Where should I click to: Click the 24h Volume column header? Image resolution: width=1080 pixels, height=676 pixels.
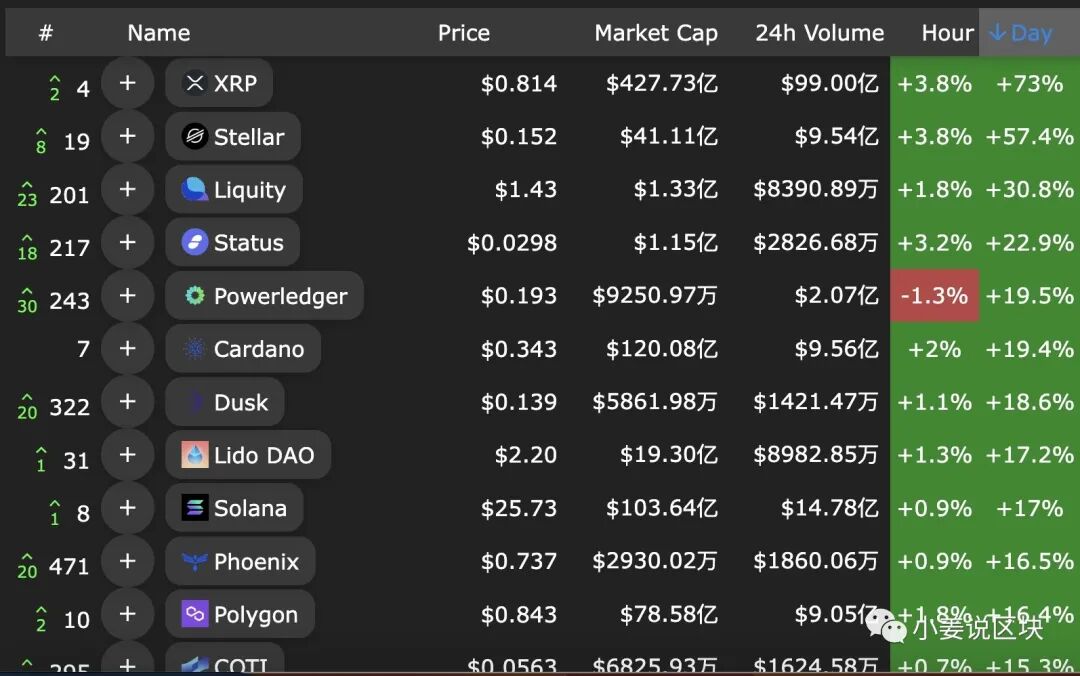[x=819, y=33]
